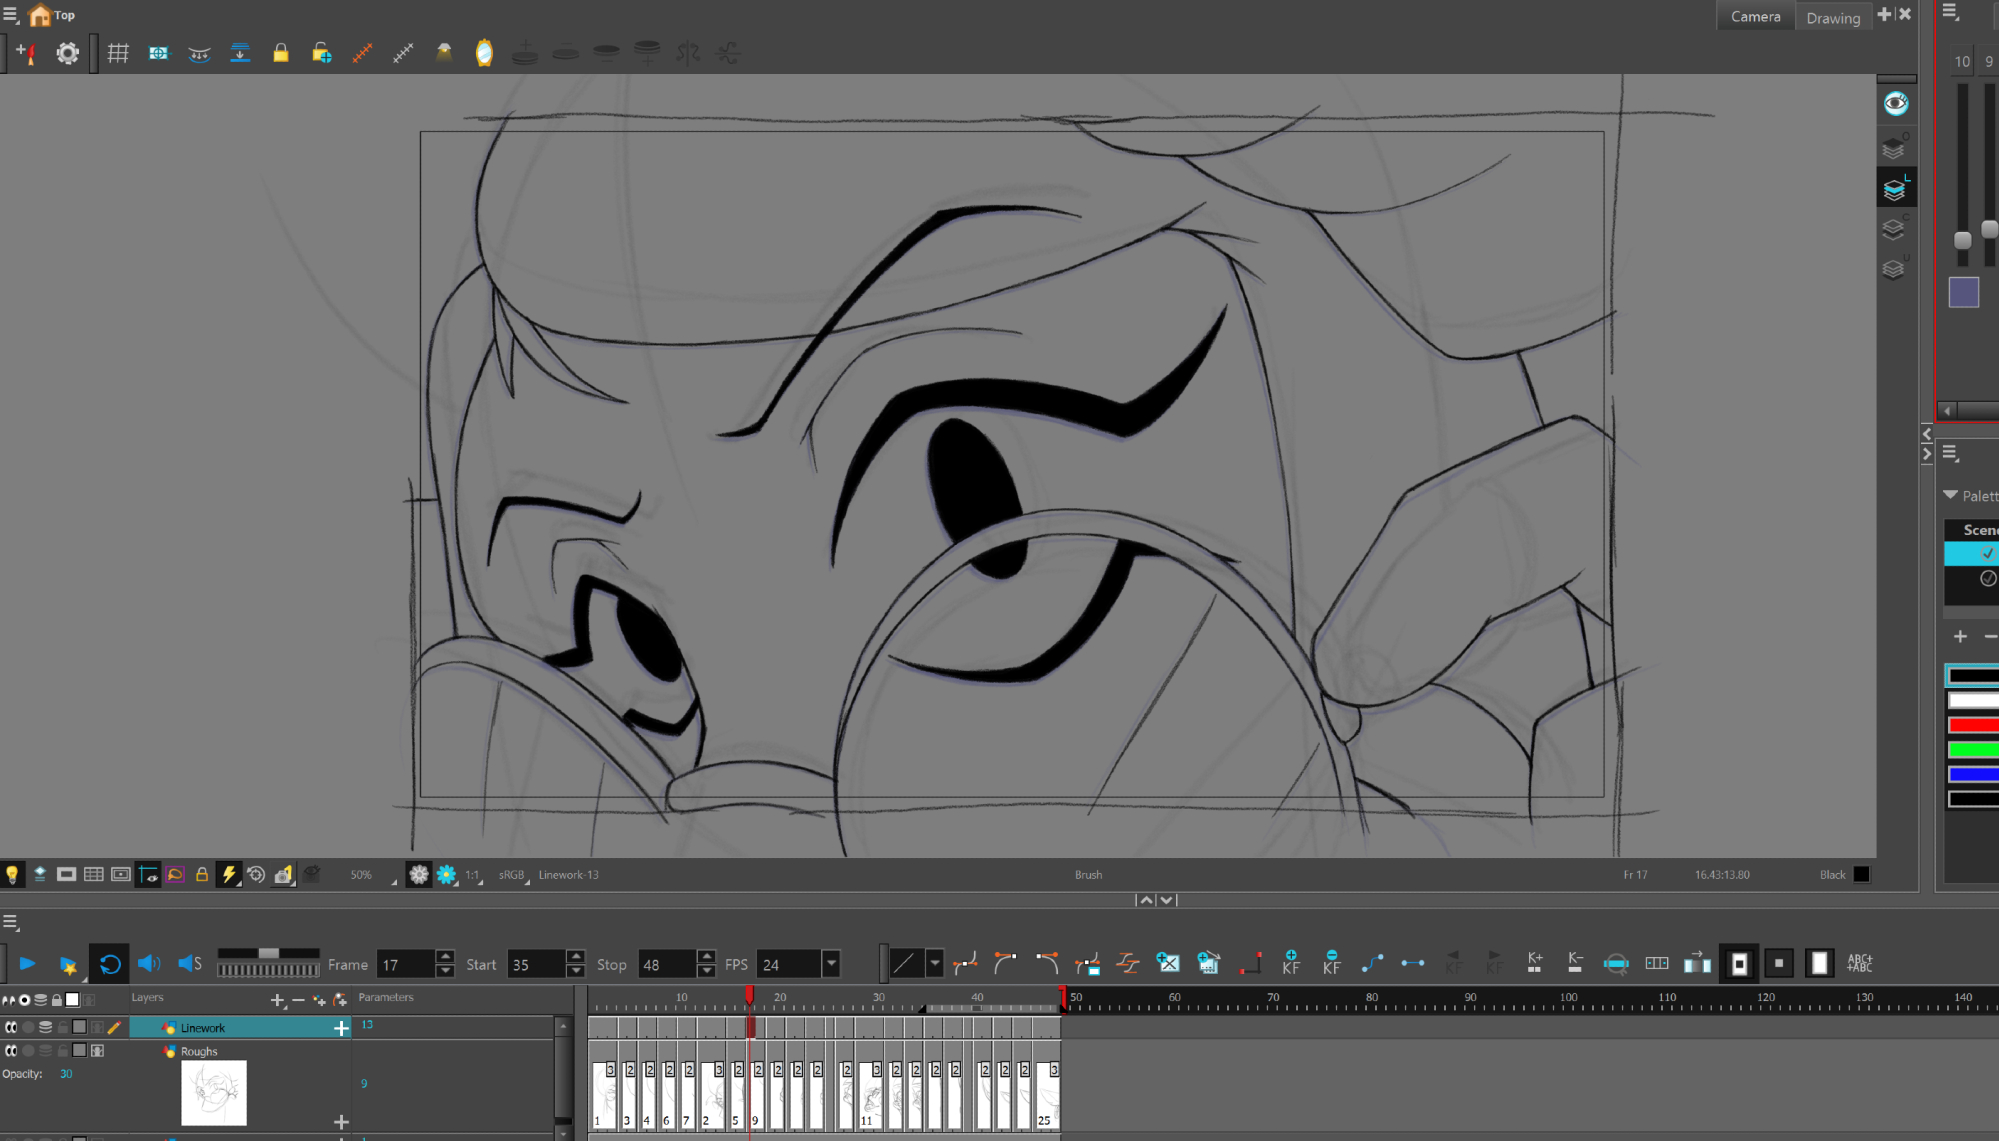Expand the Palette section triangle
Screen dimensions: 1999x1141
[1950, 495]
